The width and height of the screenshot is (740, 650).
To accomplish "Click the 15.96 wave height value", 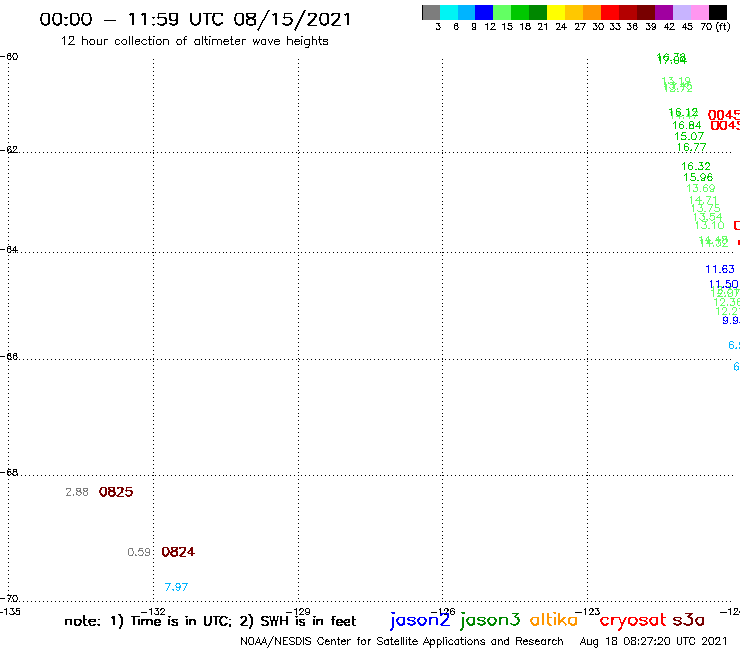I will point(698,177).
